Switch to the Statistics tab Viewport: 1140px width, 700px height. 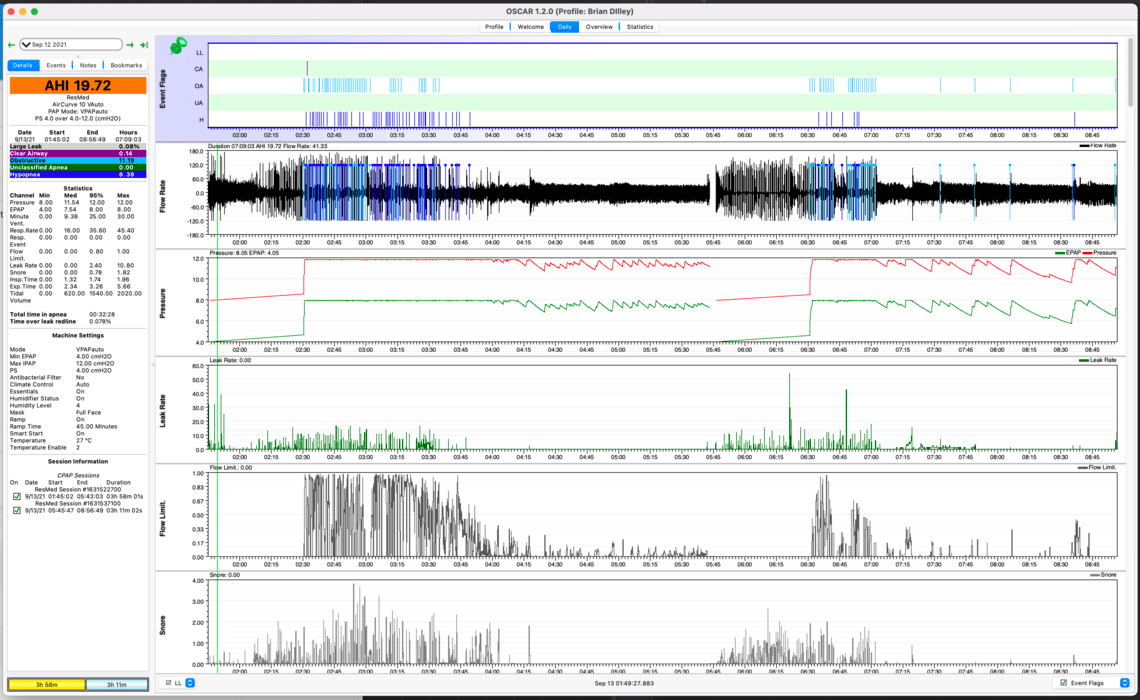tap(640, 27)
